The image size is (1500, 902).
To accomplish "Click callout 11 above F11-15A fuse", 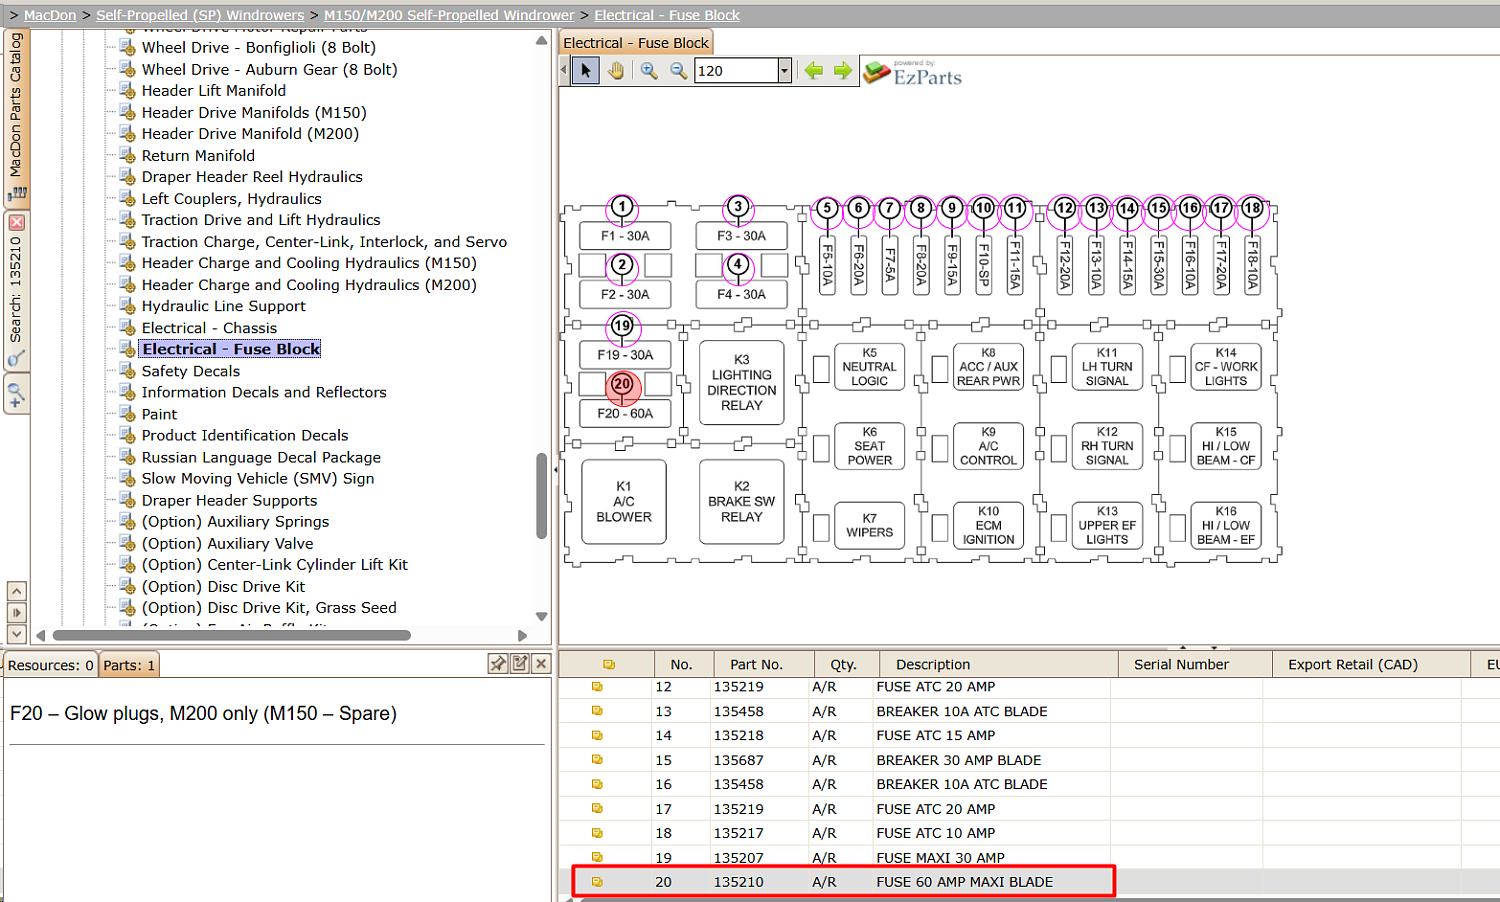I will coord(1015,208).
